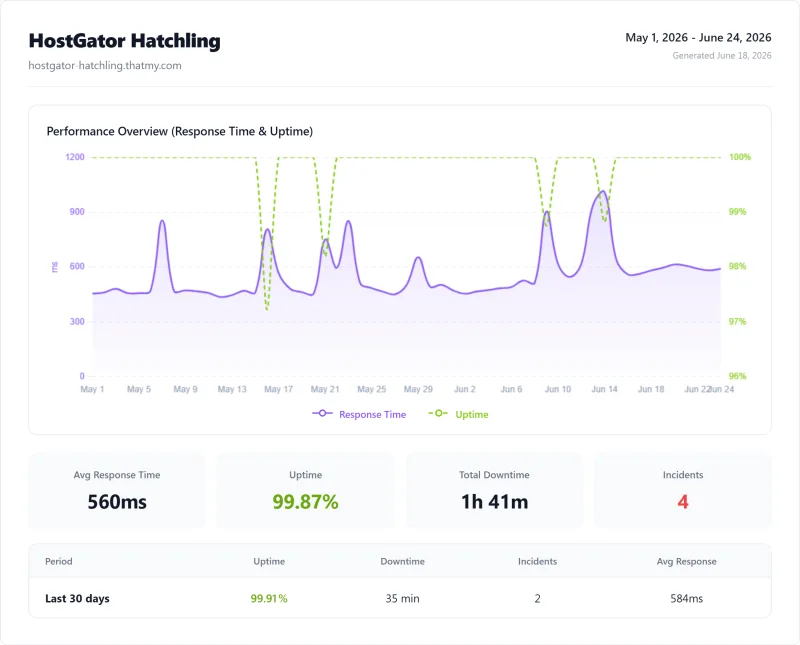Image resolution: width=800 pixels, height=645 pixels.
Task: Click the Total Downtime card label
Action: [494, 475]
